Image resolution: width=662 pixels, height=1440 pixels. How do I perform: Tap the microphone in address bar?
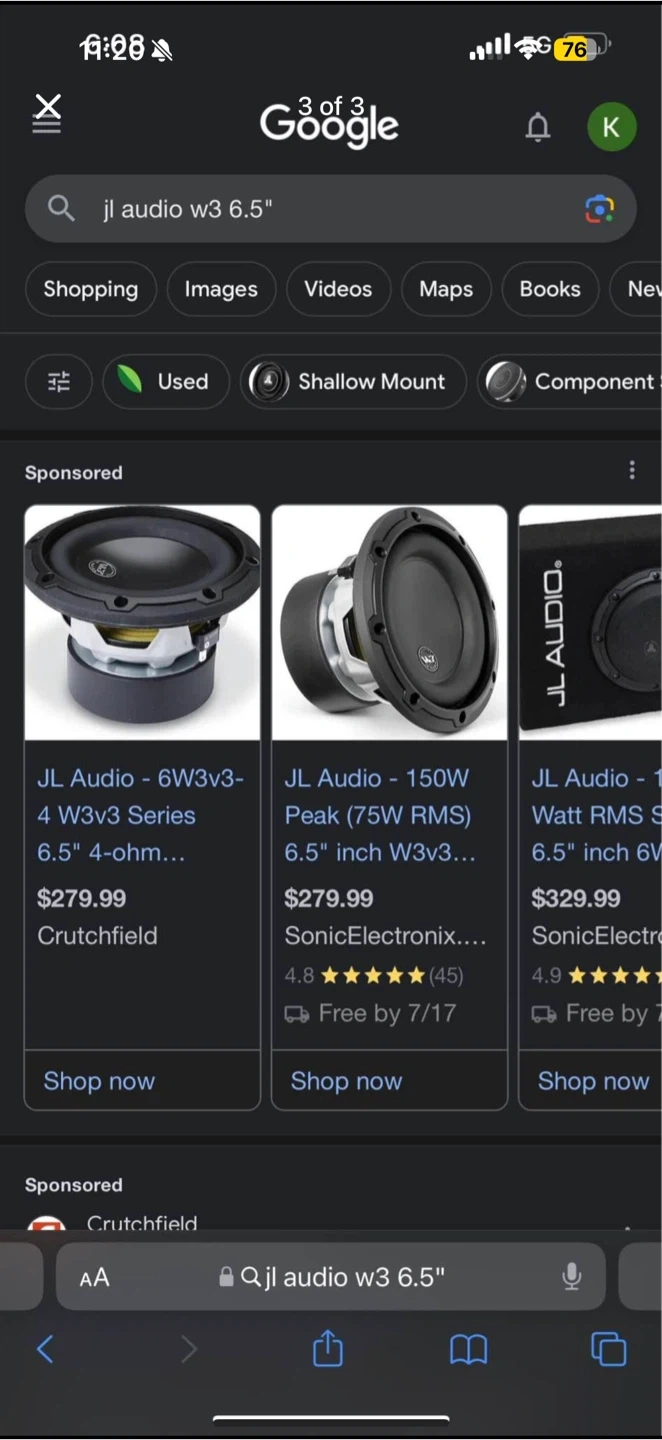pos(572,1277)
